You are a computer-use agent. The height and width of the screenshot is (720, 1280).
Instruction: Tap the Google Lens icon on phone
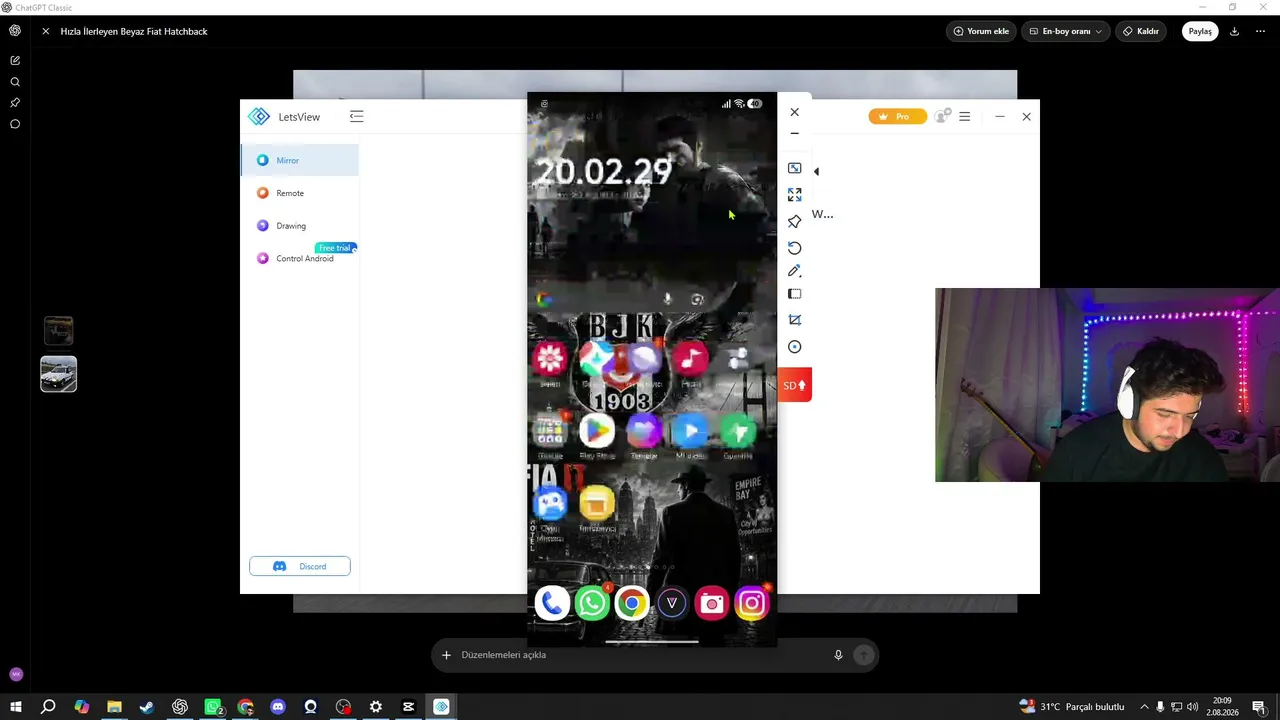(x=697, y=299)
